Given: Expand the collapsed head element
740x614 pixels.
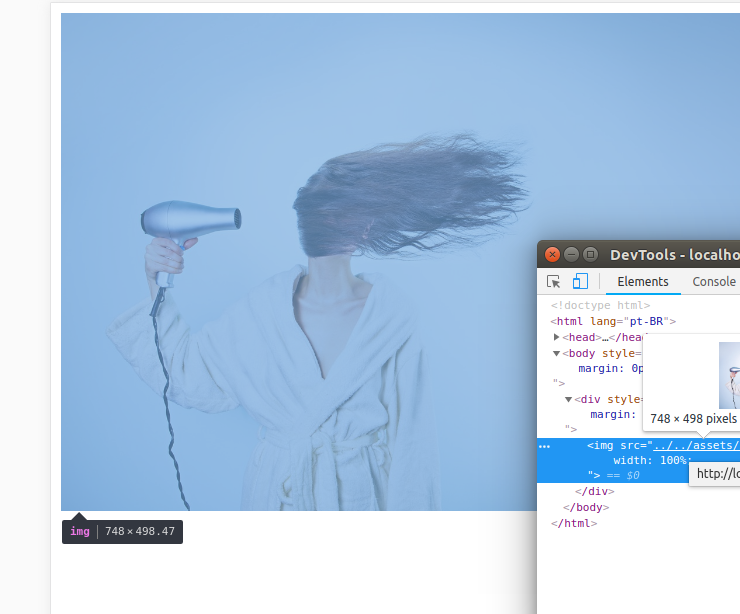Looking at the screenshot, I should pos(556,337).
